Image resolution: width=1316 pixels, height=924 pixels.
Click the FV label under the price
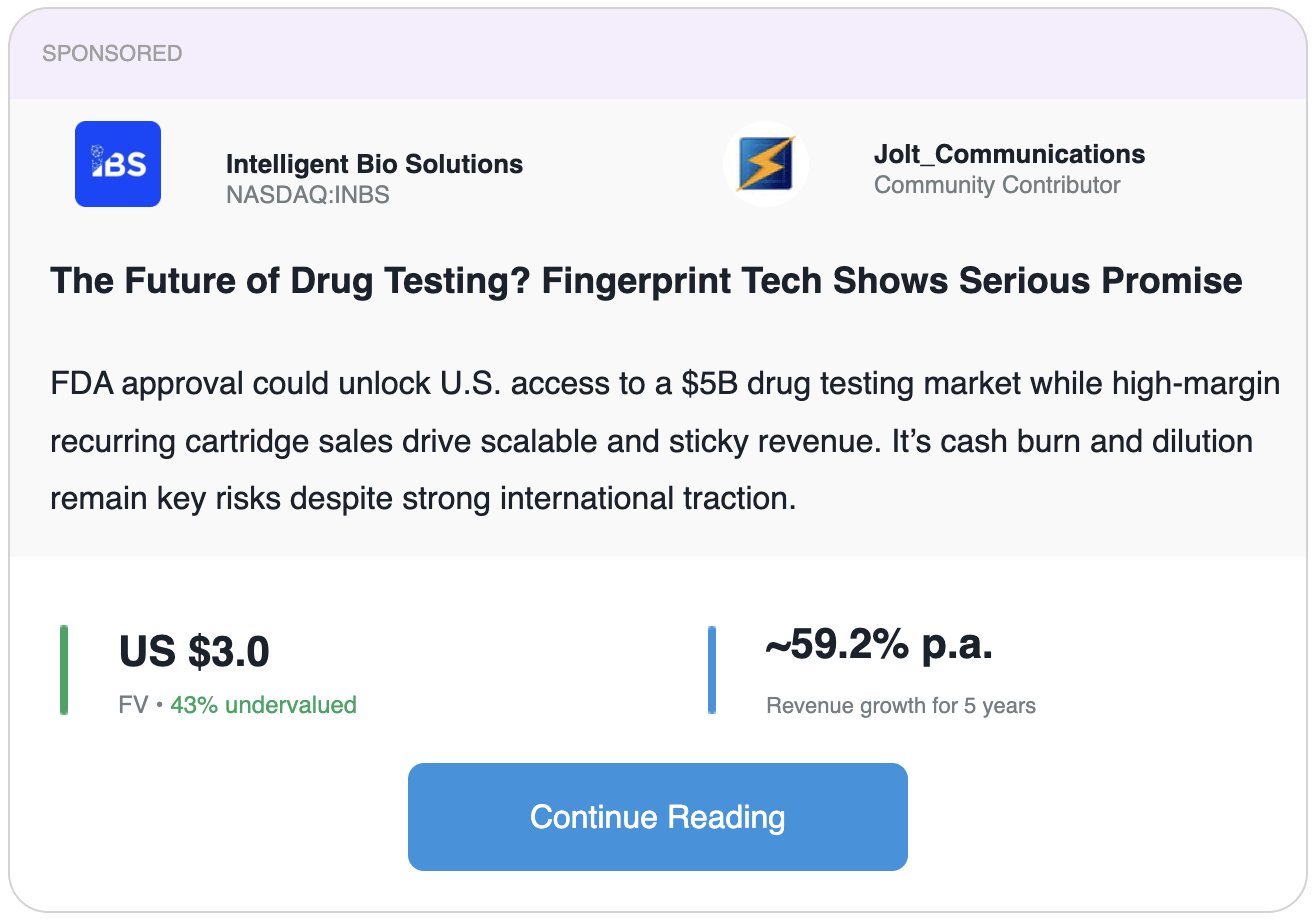click(x=133, y=705)
